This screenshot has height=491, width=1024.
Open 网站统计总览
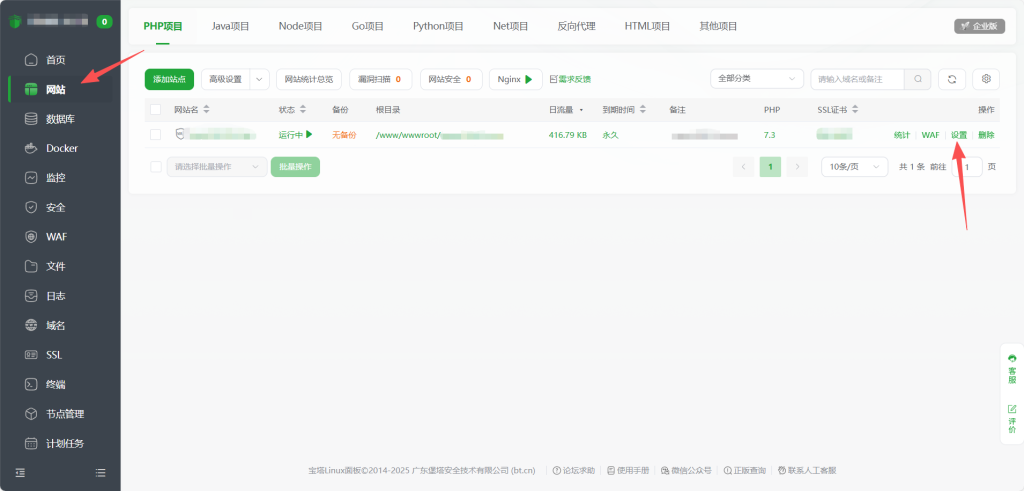[x=309, y=79]
